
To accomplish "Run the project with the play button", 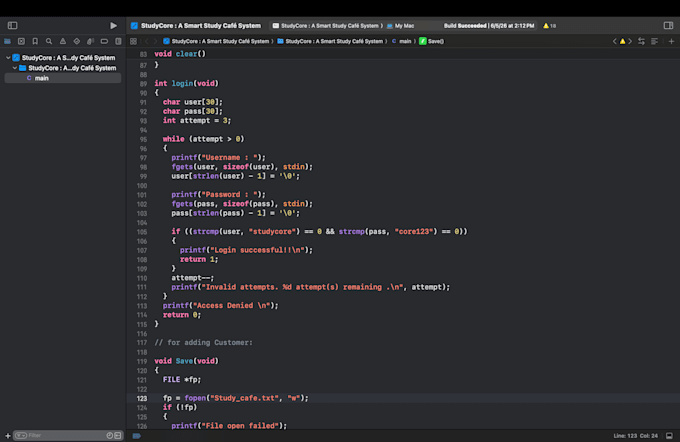I will tap(113, 26).
